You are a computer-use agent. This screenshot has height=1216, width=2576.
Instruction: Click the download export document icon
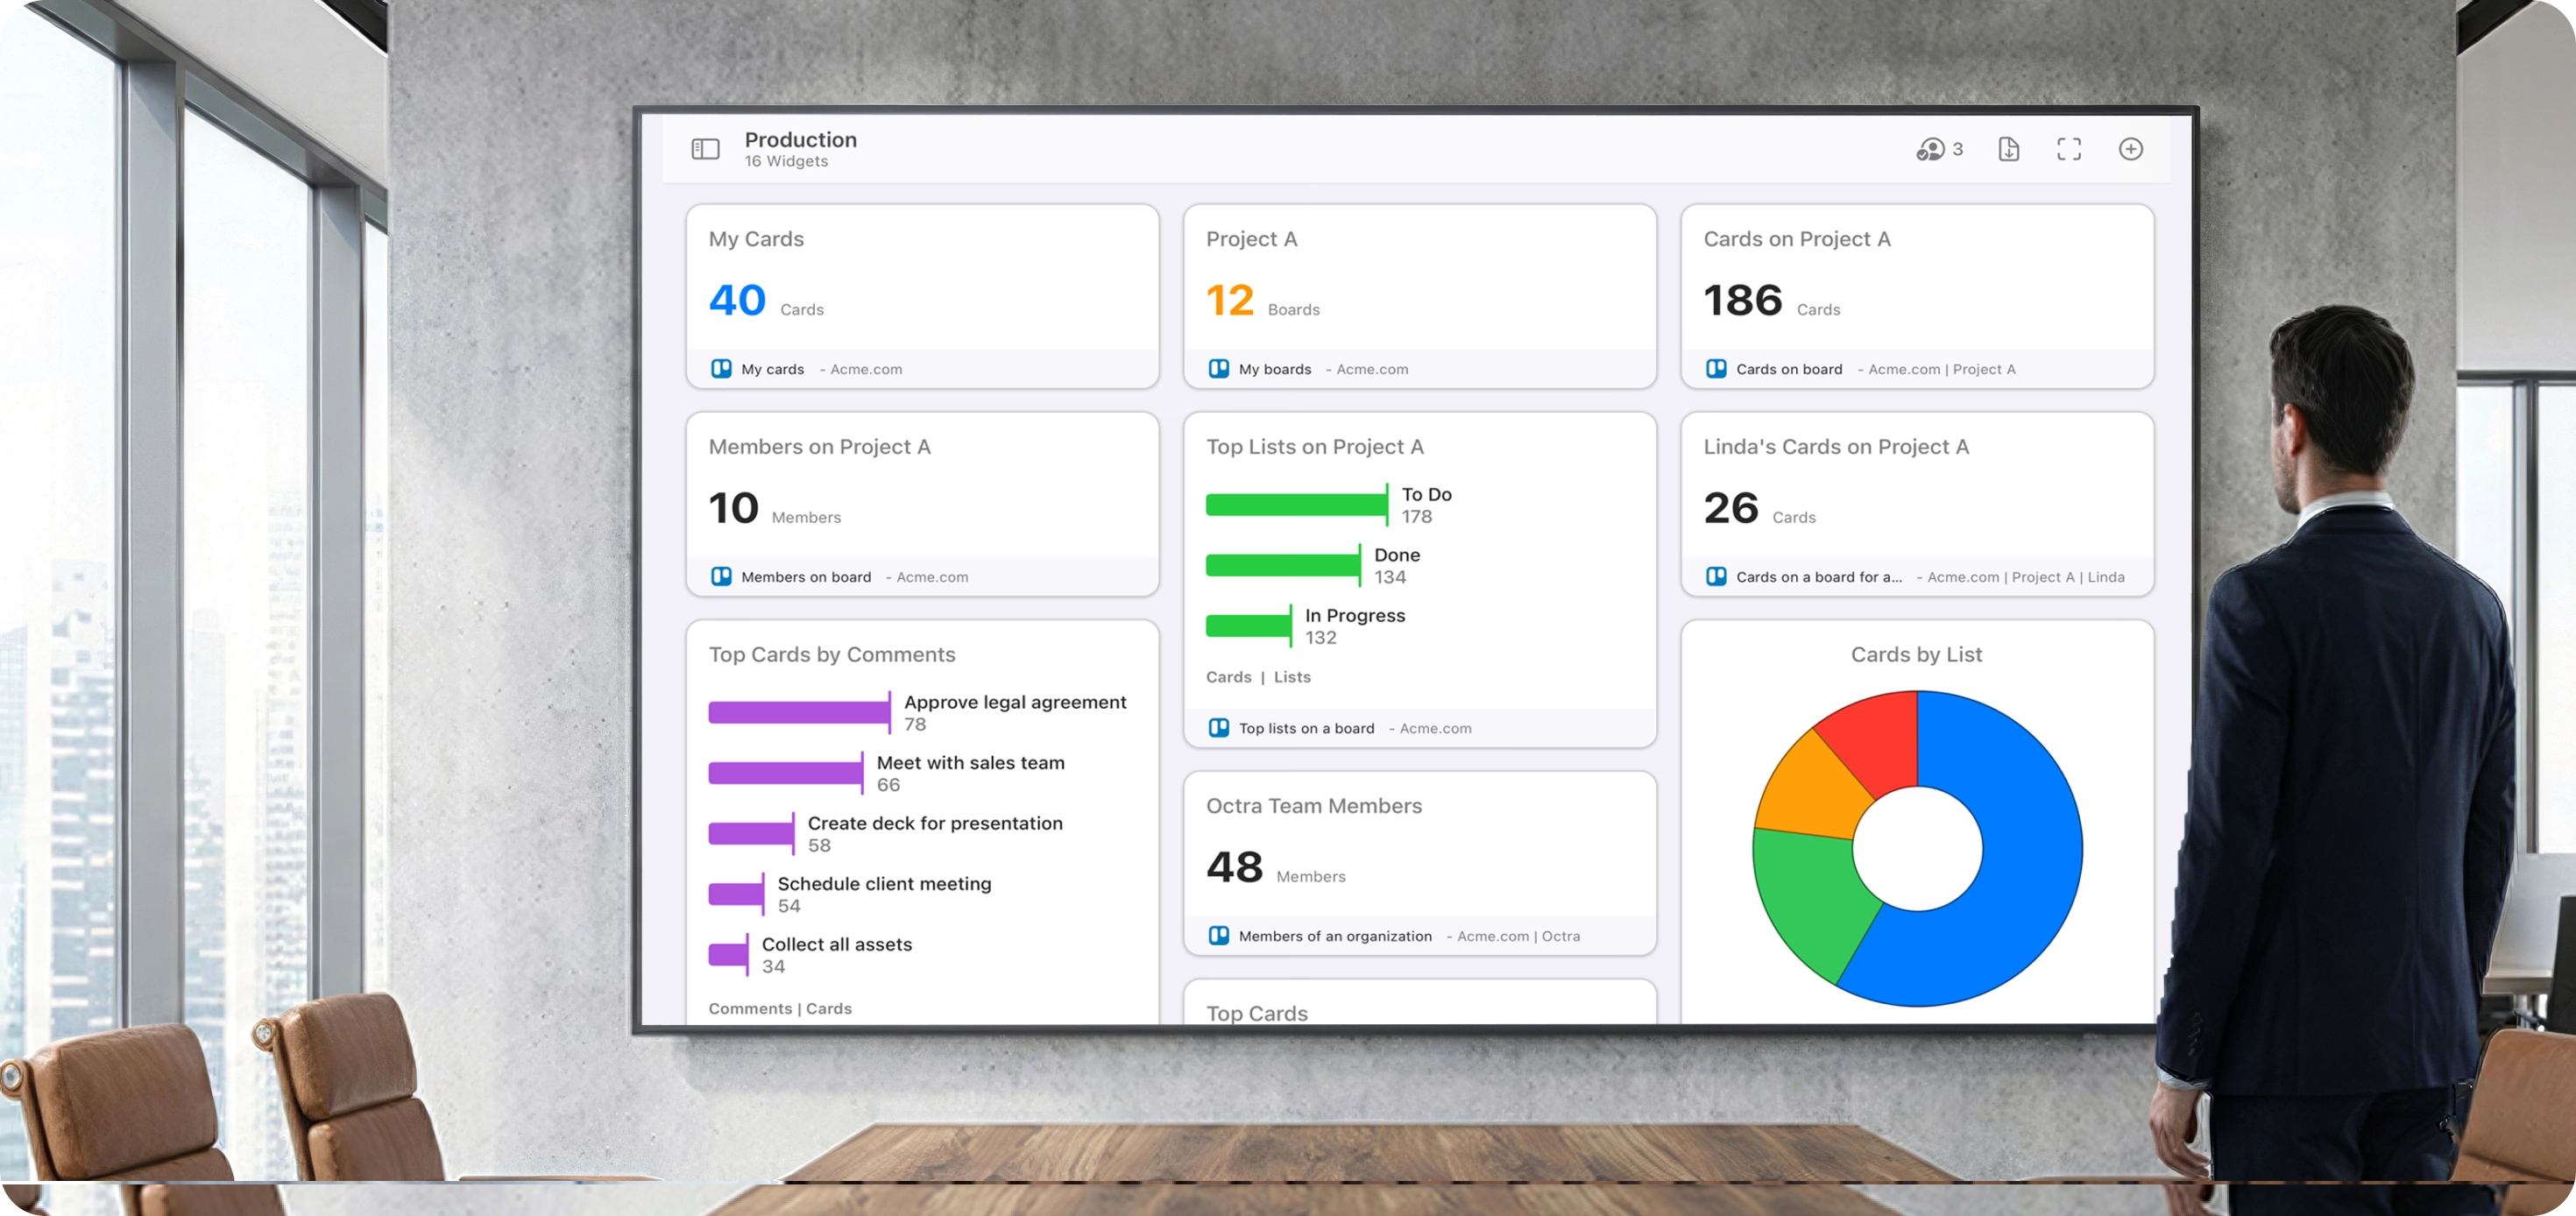click(x=2008, y=149)
